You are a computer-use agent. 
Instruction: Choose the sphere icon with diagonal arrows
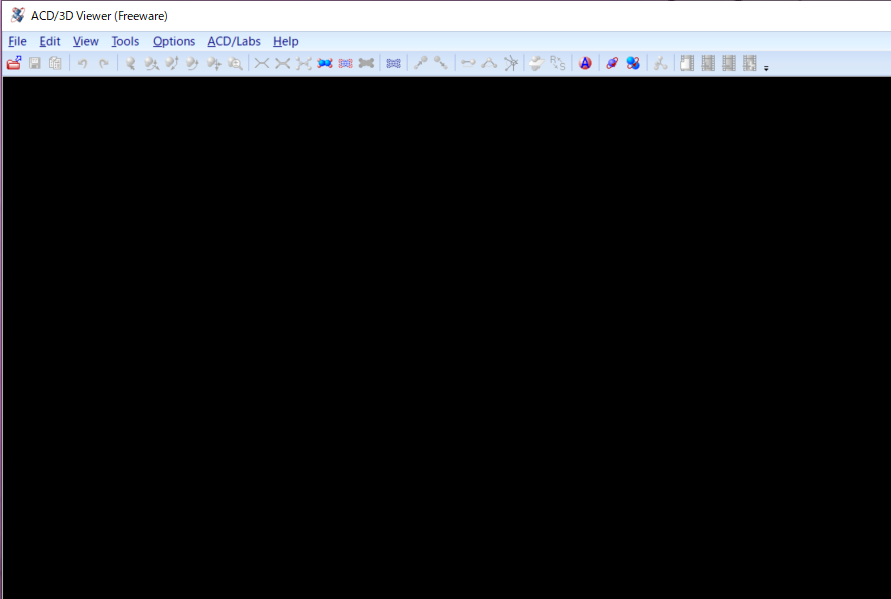[x=172, y=63]
